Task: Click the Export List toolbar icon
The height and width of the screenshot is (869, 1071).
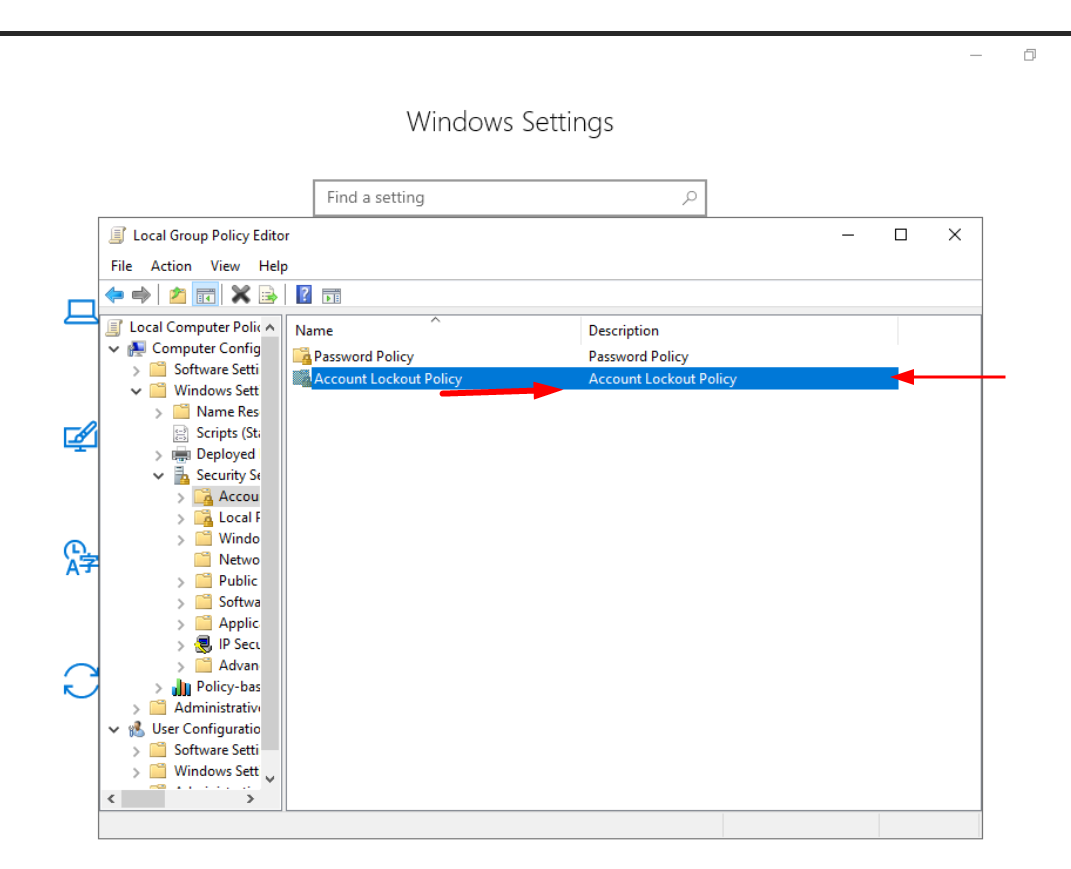Action: click(x=268, y=295)
